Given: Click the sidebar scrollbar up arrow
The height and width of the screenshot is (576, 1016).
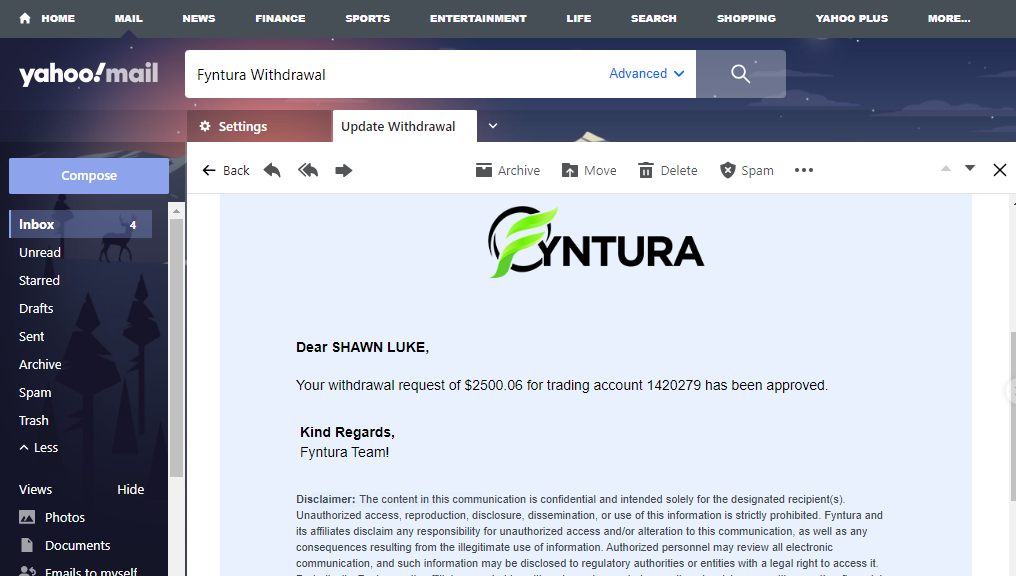Looking at the screenshot, I should (x=176, y=211).
